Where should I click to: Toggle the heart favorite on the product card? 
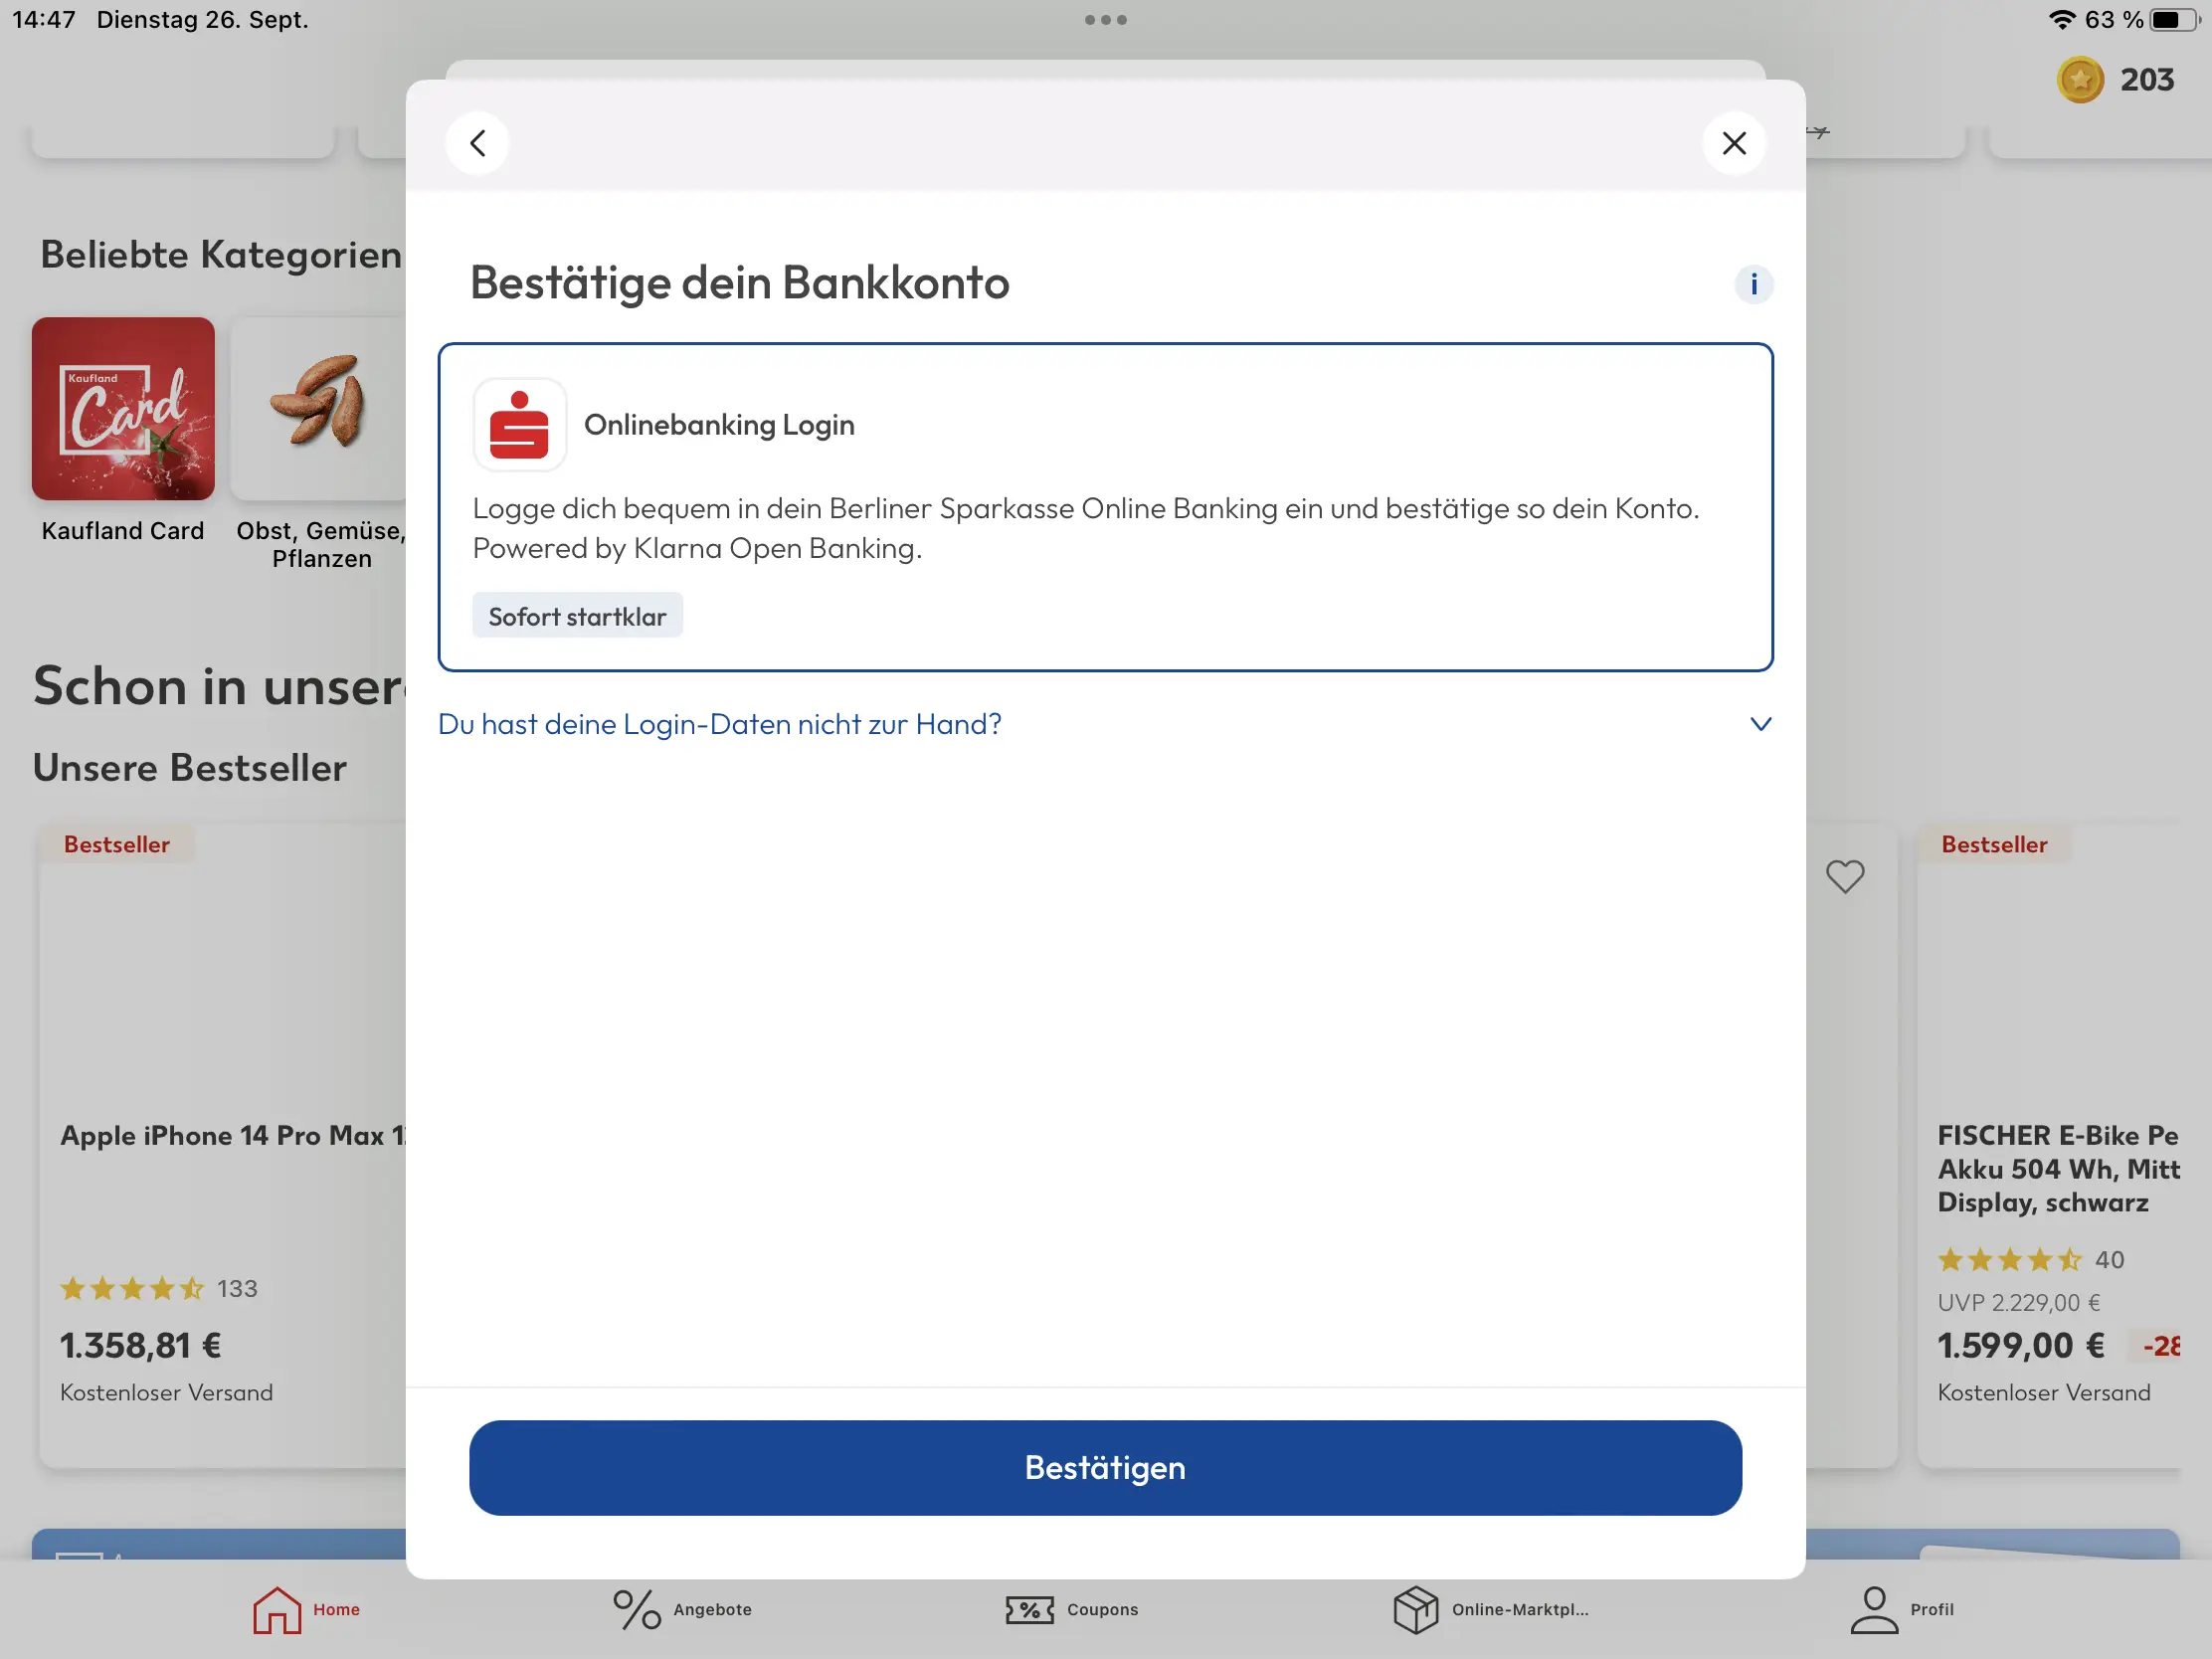click(x=1844, y=877)
